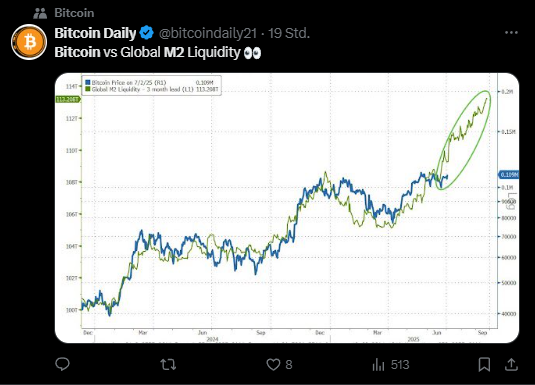Click the green Global M2 legend swatch
This screenshot has height=385, width=535.
click(x=88, y=89)
